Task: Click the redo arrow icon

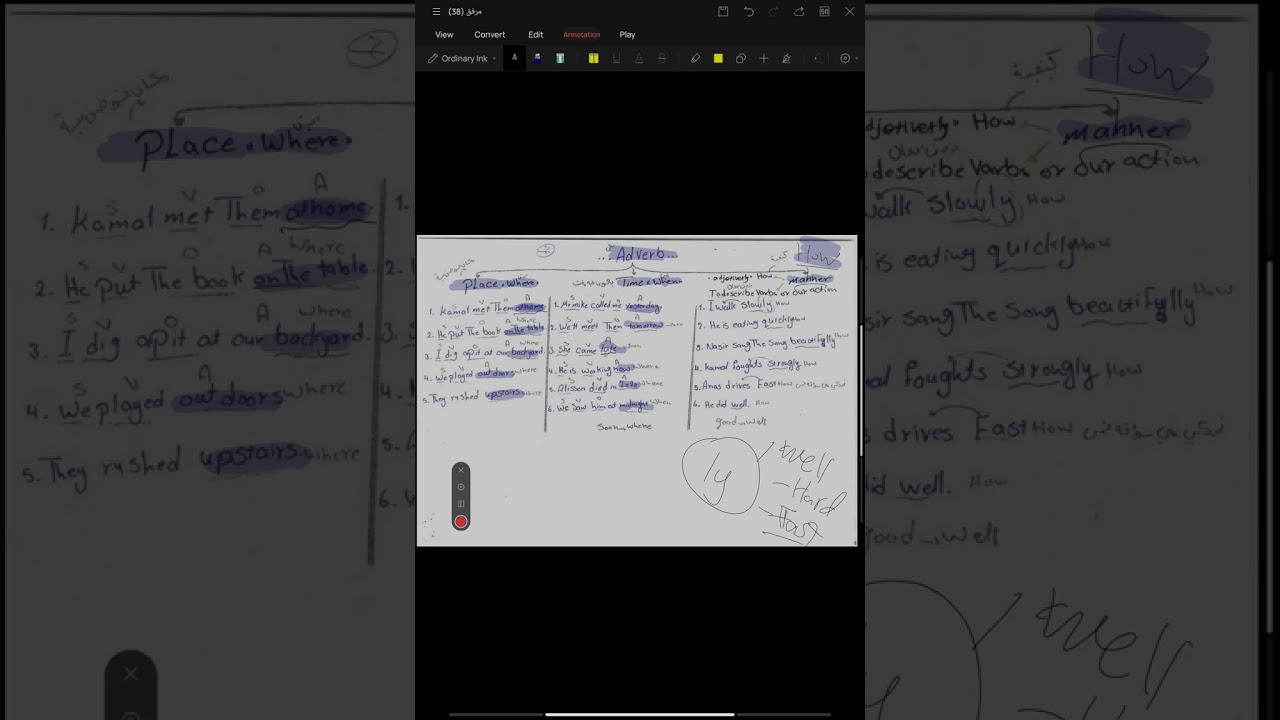Action: click(773, 12)
